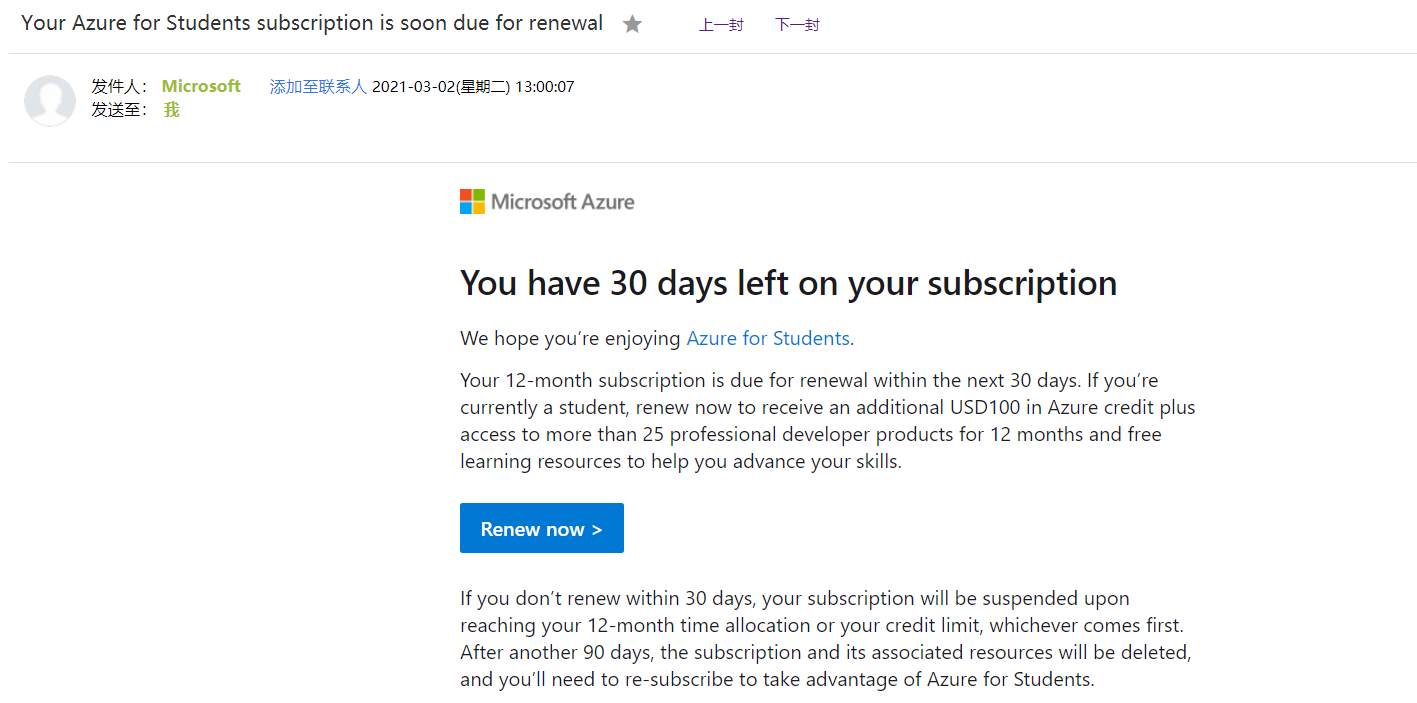Click the Microsoft Azure wordmark text
Image resolution: width=1417 pixels, height=703 pixels.
(x=563, y=202)
